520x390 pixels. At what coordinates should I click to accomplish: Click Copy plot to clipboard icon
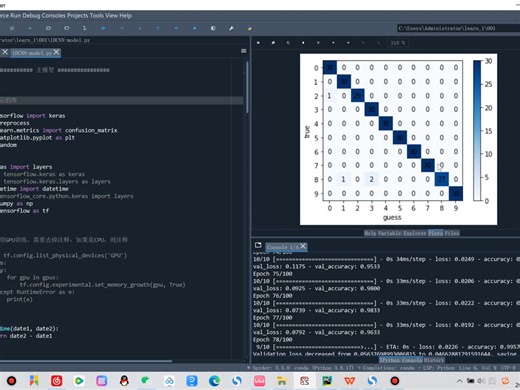[288, 43]
